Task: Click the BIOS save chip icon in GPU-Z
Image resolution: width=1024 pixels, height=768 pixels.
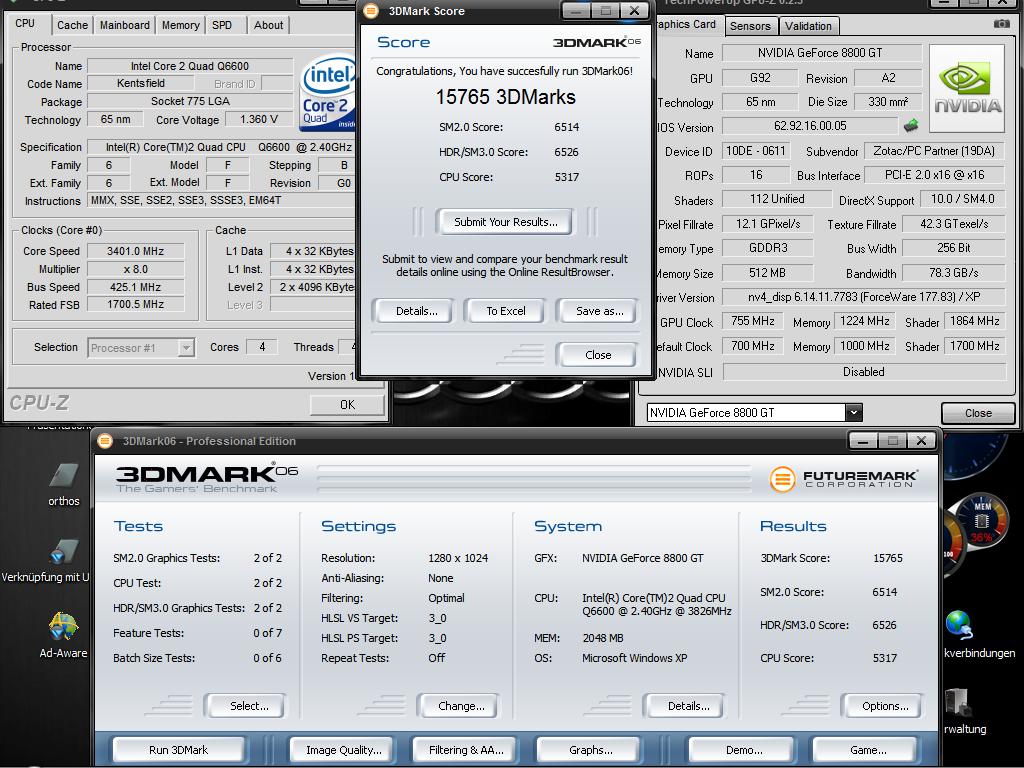Action: click(x=910, y=125)
